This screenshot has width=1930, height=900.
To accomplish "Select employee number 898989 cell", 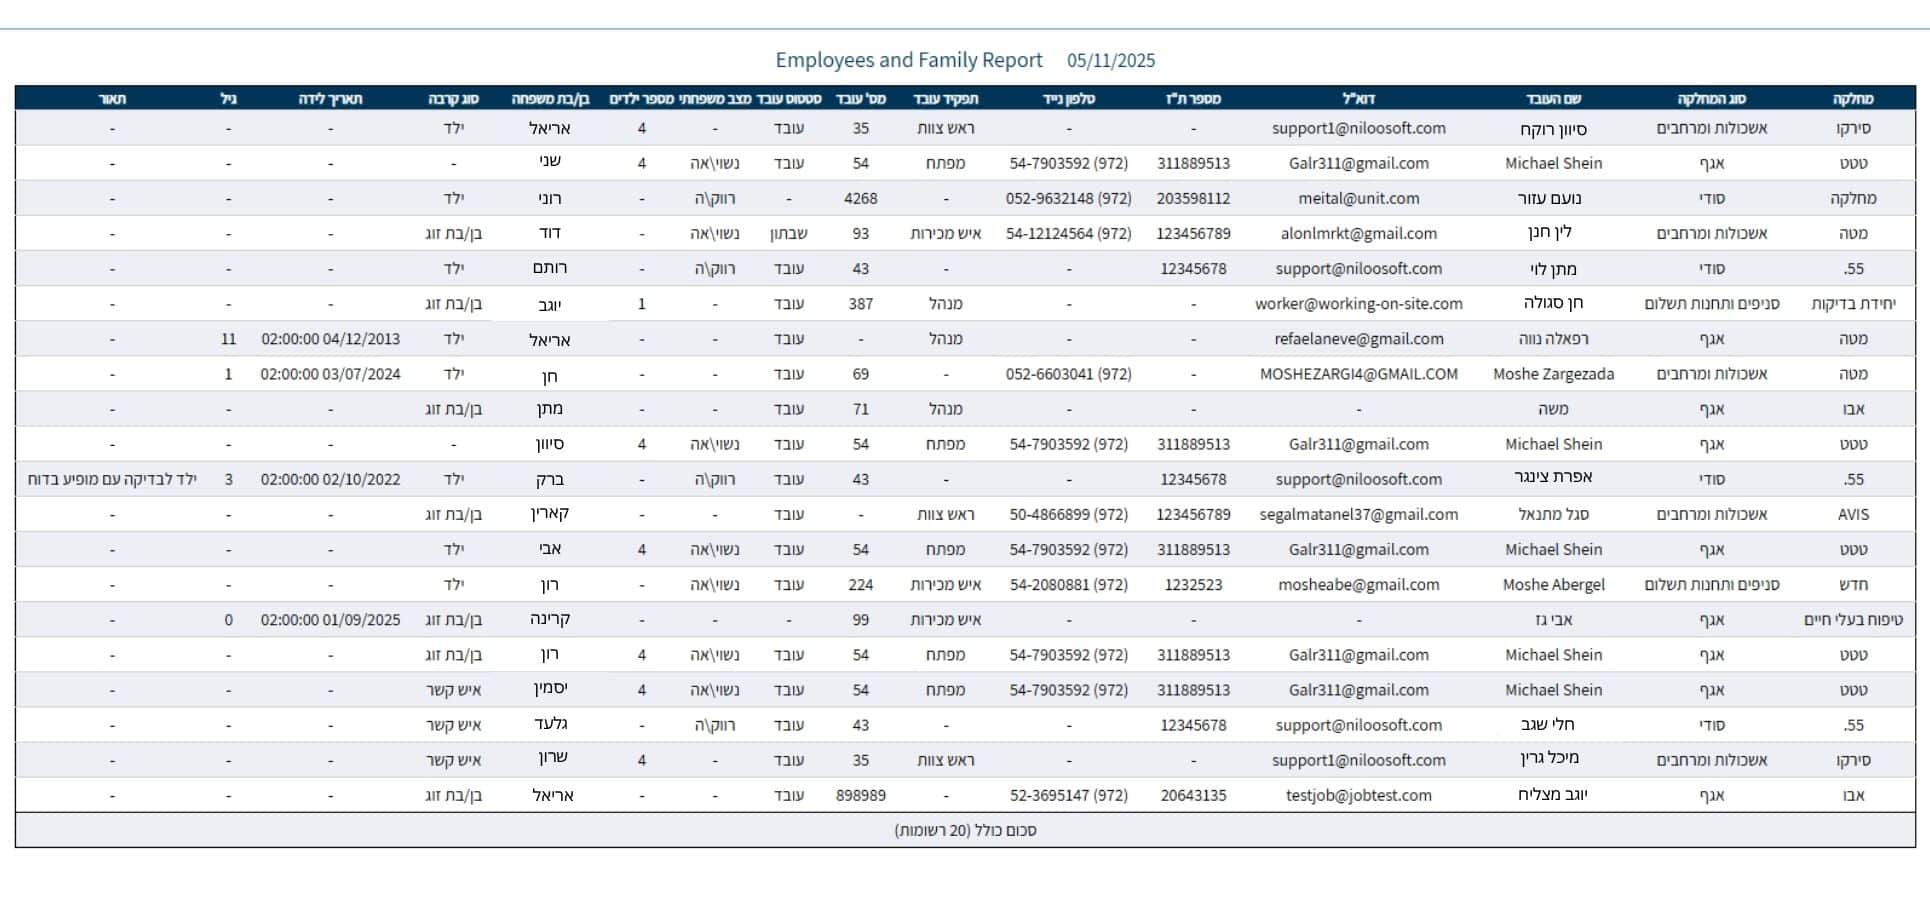I will 860,795.
